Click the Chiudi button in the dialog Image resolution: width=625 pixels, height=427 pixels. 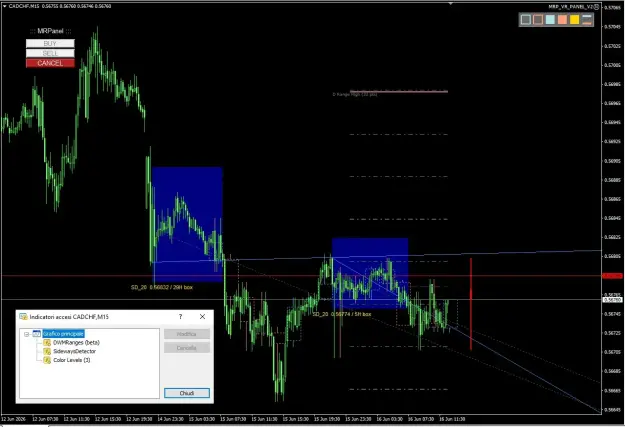pos(187,393)
